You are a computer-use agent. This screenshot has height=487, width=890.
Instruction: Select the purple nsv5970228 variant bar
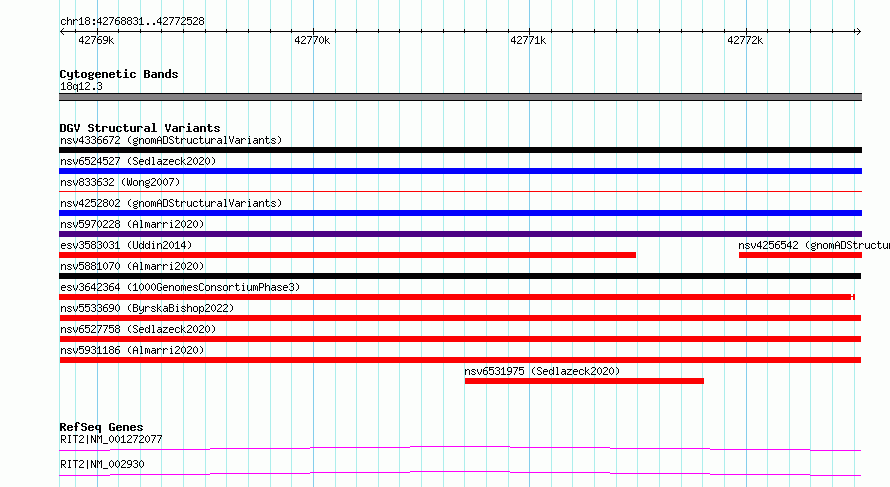[460, 234]
